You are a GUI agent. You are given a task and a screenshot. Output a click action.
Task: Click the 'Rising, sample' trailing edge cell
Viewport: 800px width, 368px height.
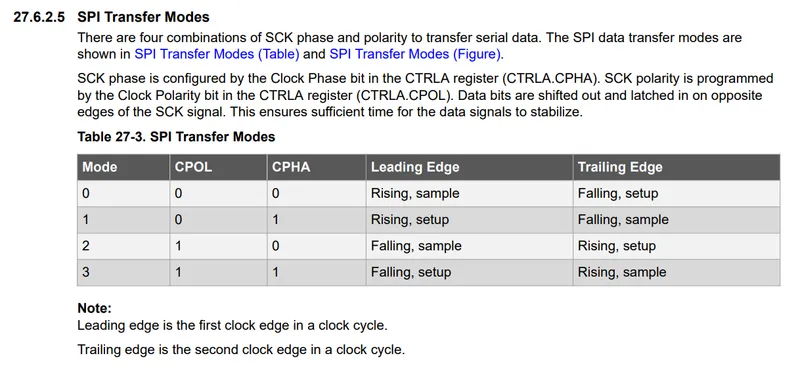pyautogui.click(x=677, y=272)
